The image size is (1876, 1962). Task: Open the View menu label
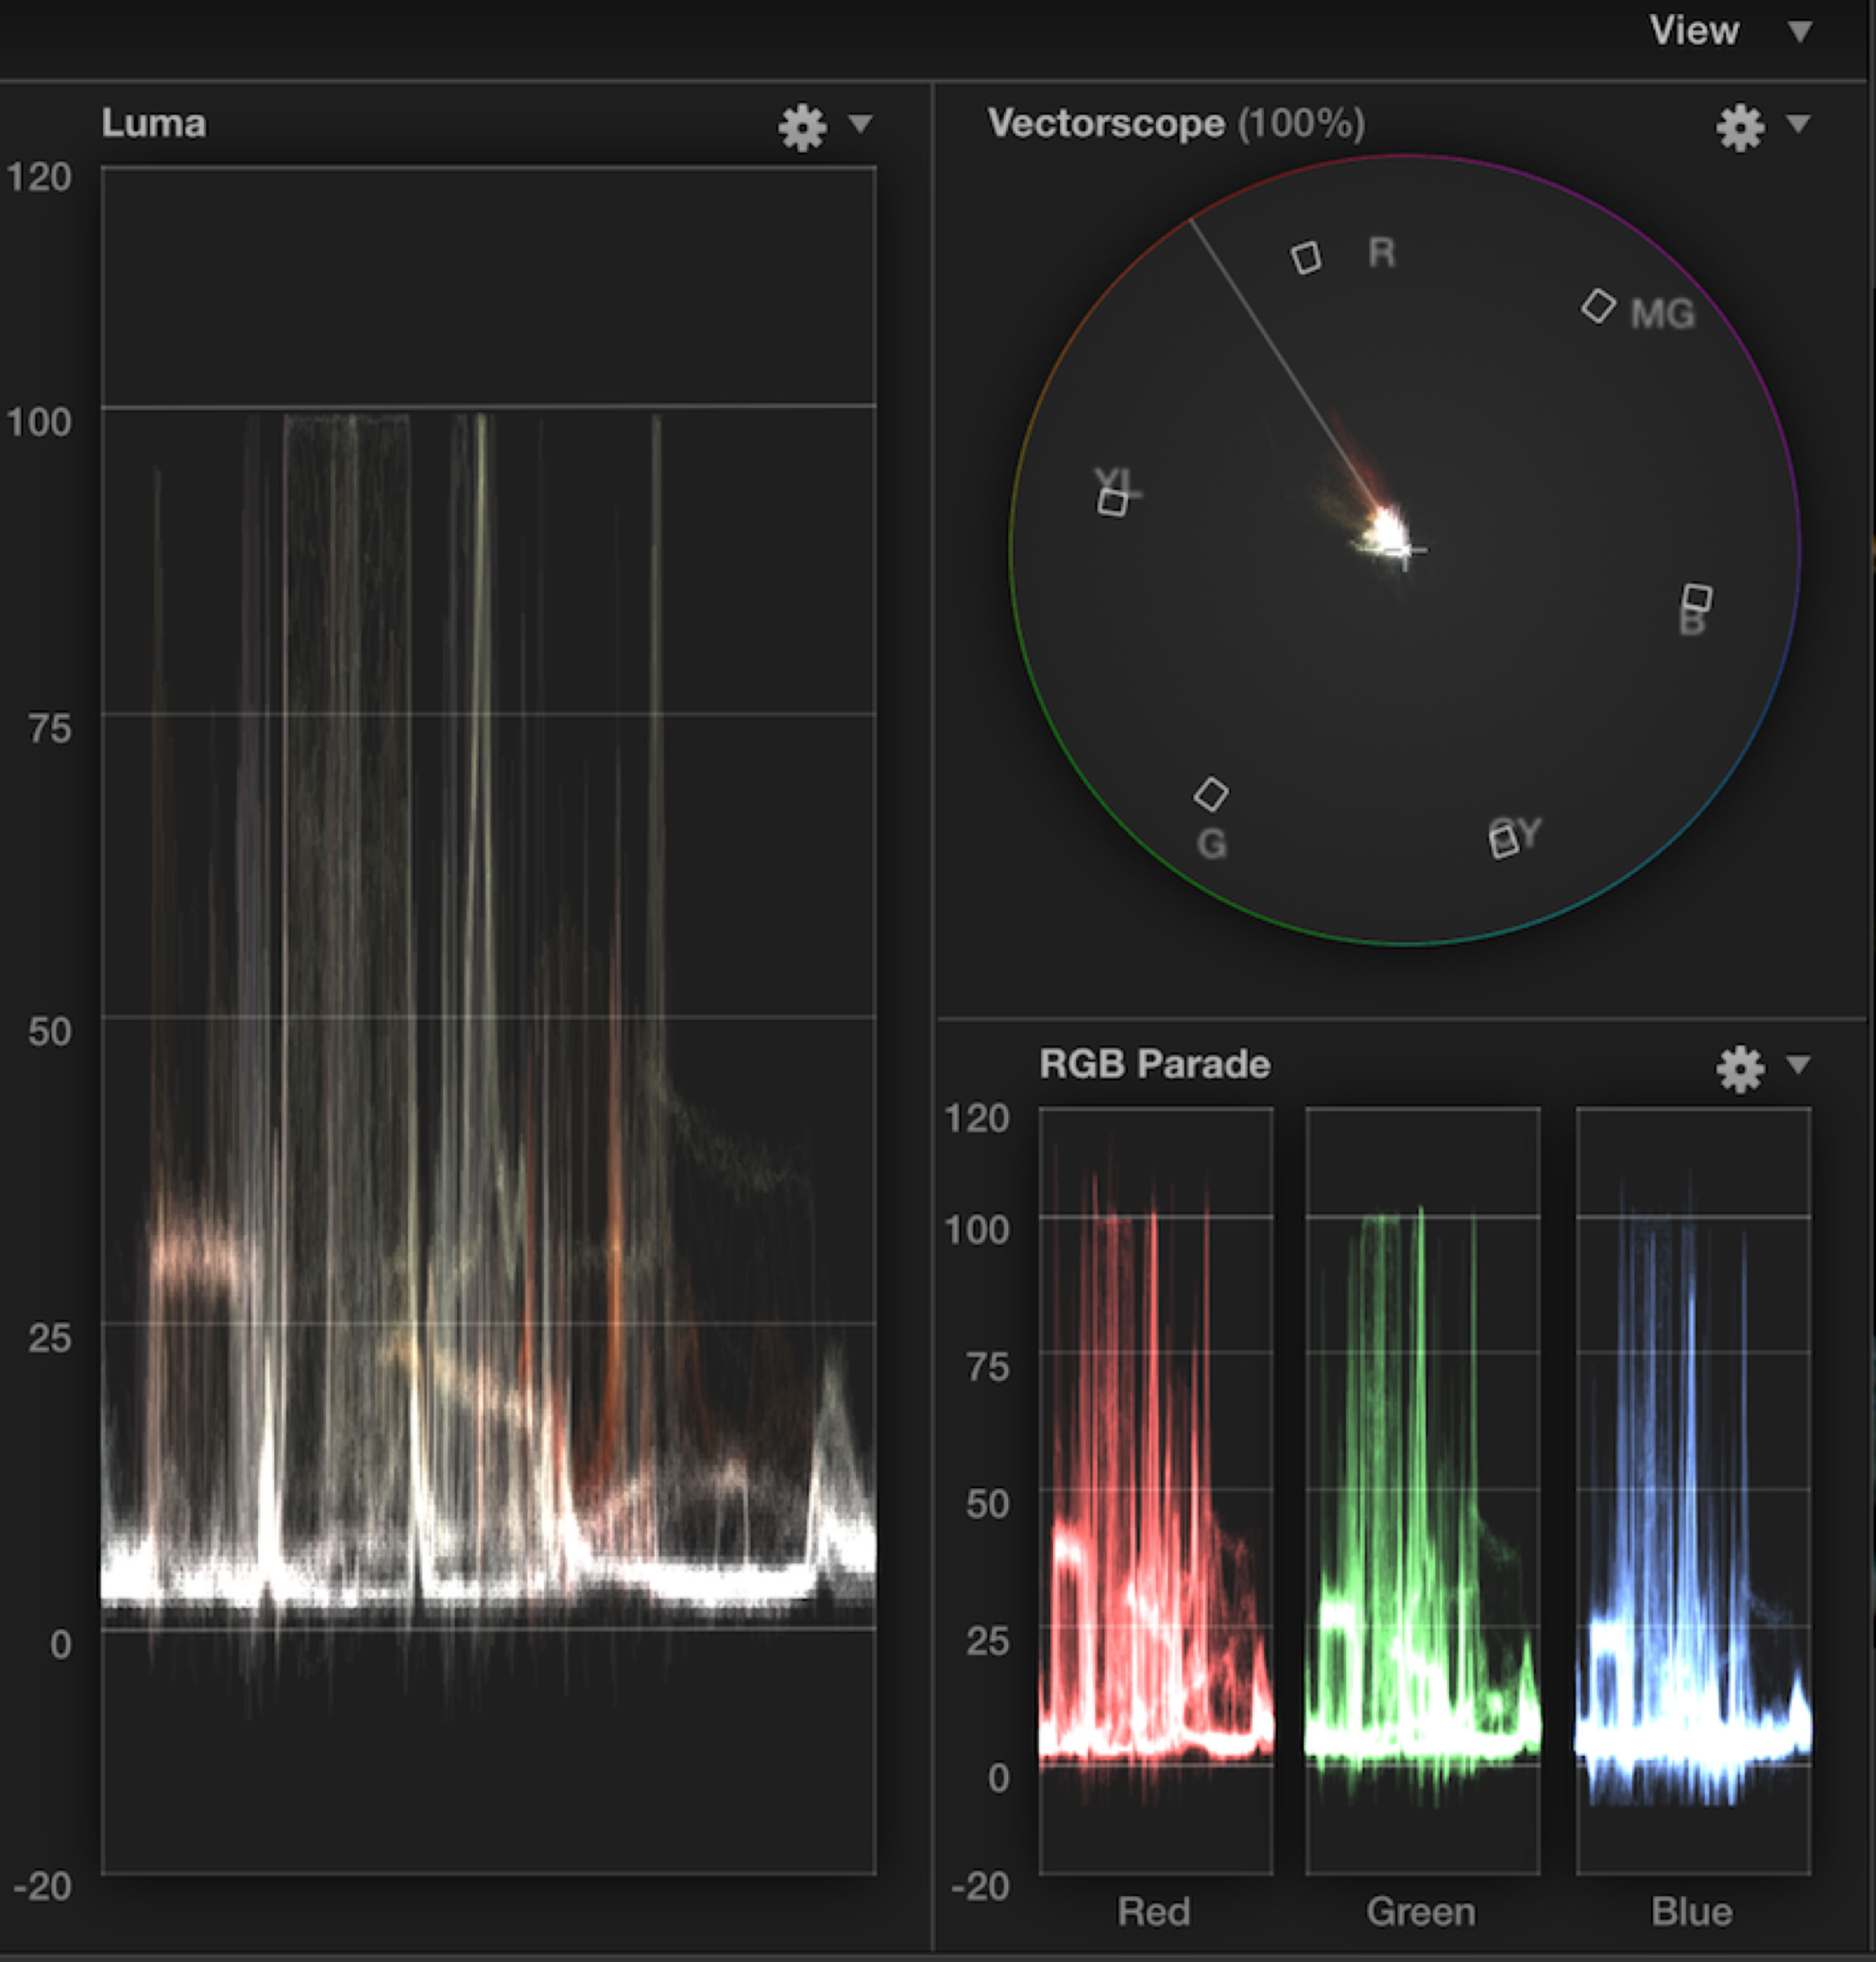(1694, 30)
